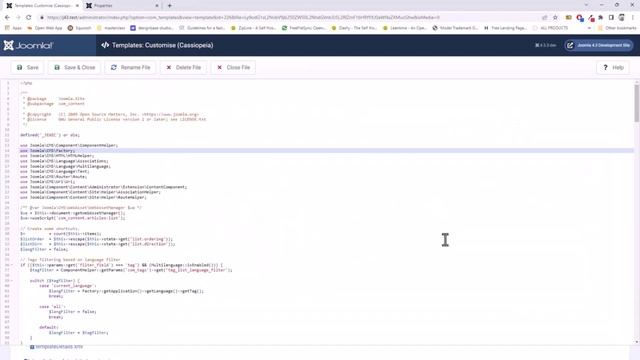This screenshot has height=360, width=640.
Task: Reload the current page
Action: (x=29, y=18)
